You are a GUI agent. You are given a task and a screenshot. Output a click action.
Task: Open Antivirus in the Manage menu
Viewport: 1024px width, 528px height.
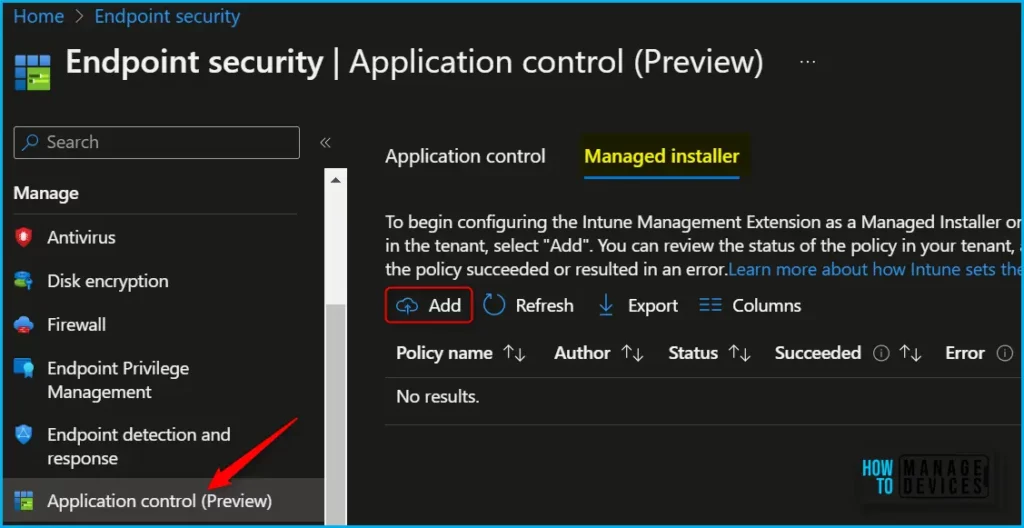click(82, 237)
